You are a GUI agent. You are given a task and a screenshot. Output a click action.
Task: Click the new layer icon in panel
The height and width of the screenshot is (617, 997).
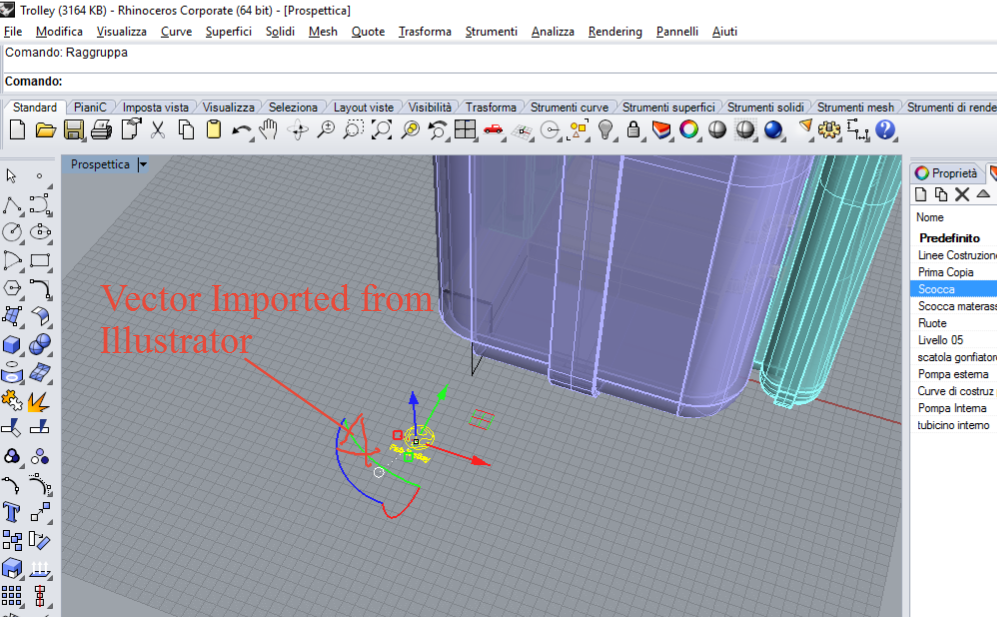tap(921, 195)
